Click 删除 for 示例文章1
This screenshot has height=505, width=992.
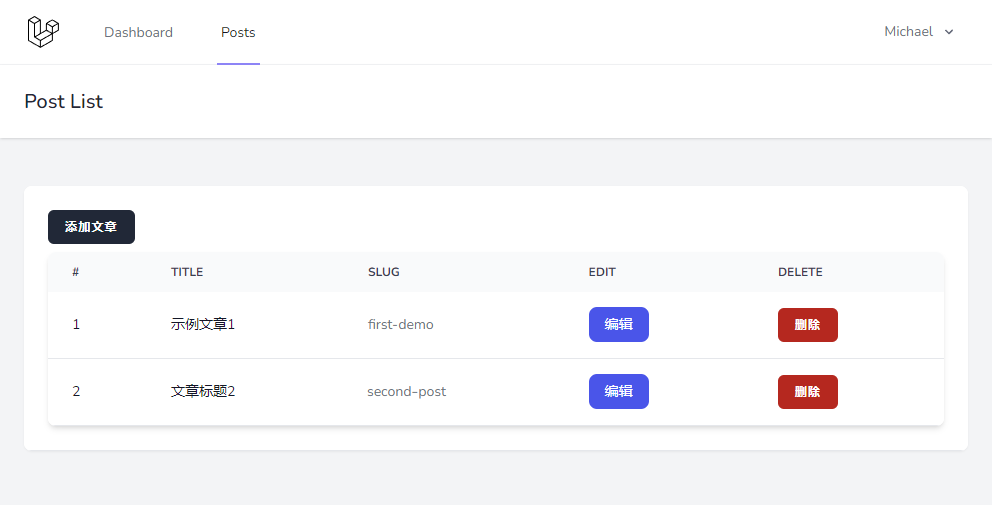click(807, 325)
